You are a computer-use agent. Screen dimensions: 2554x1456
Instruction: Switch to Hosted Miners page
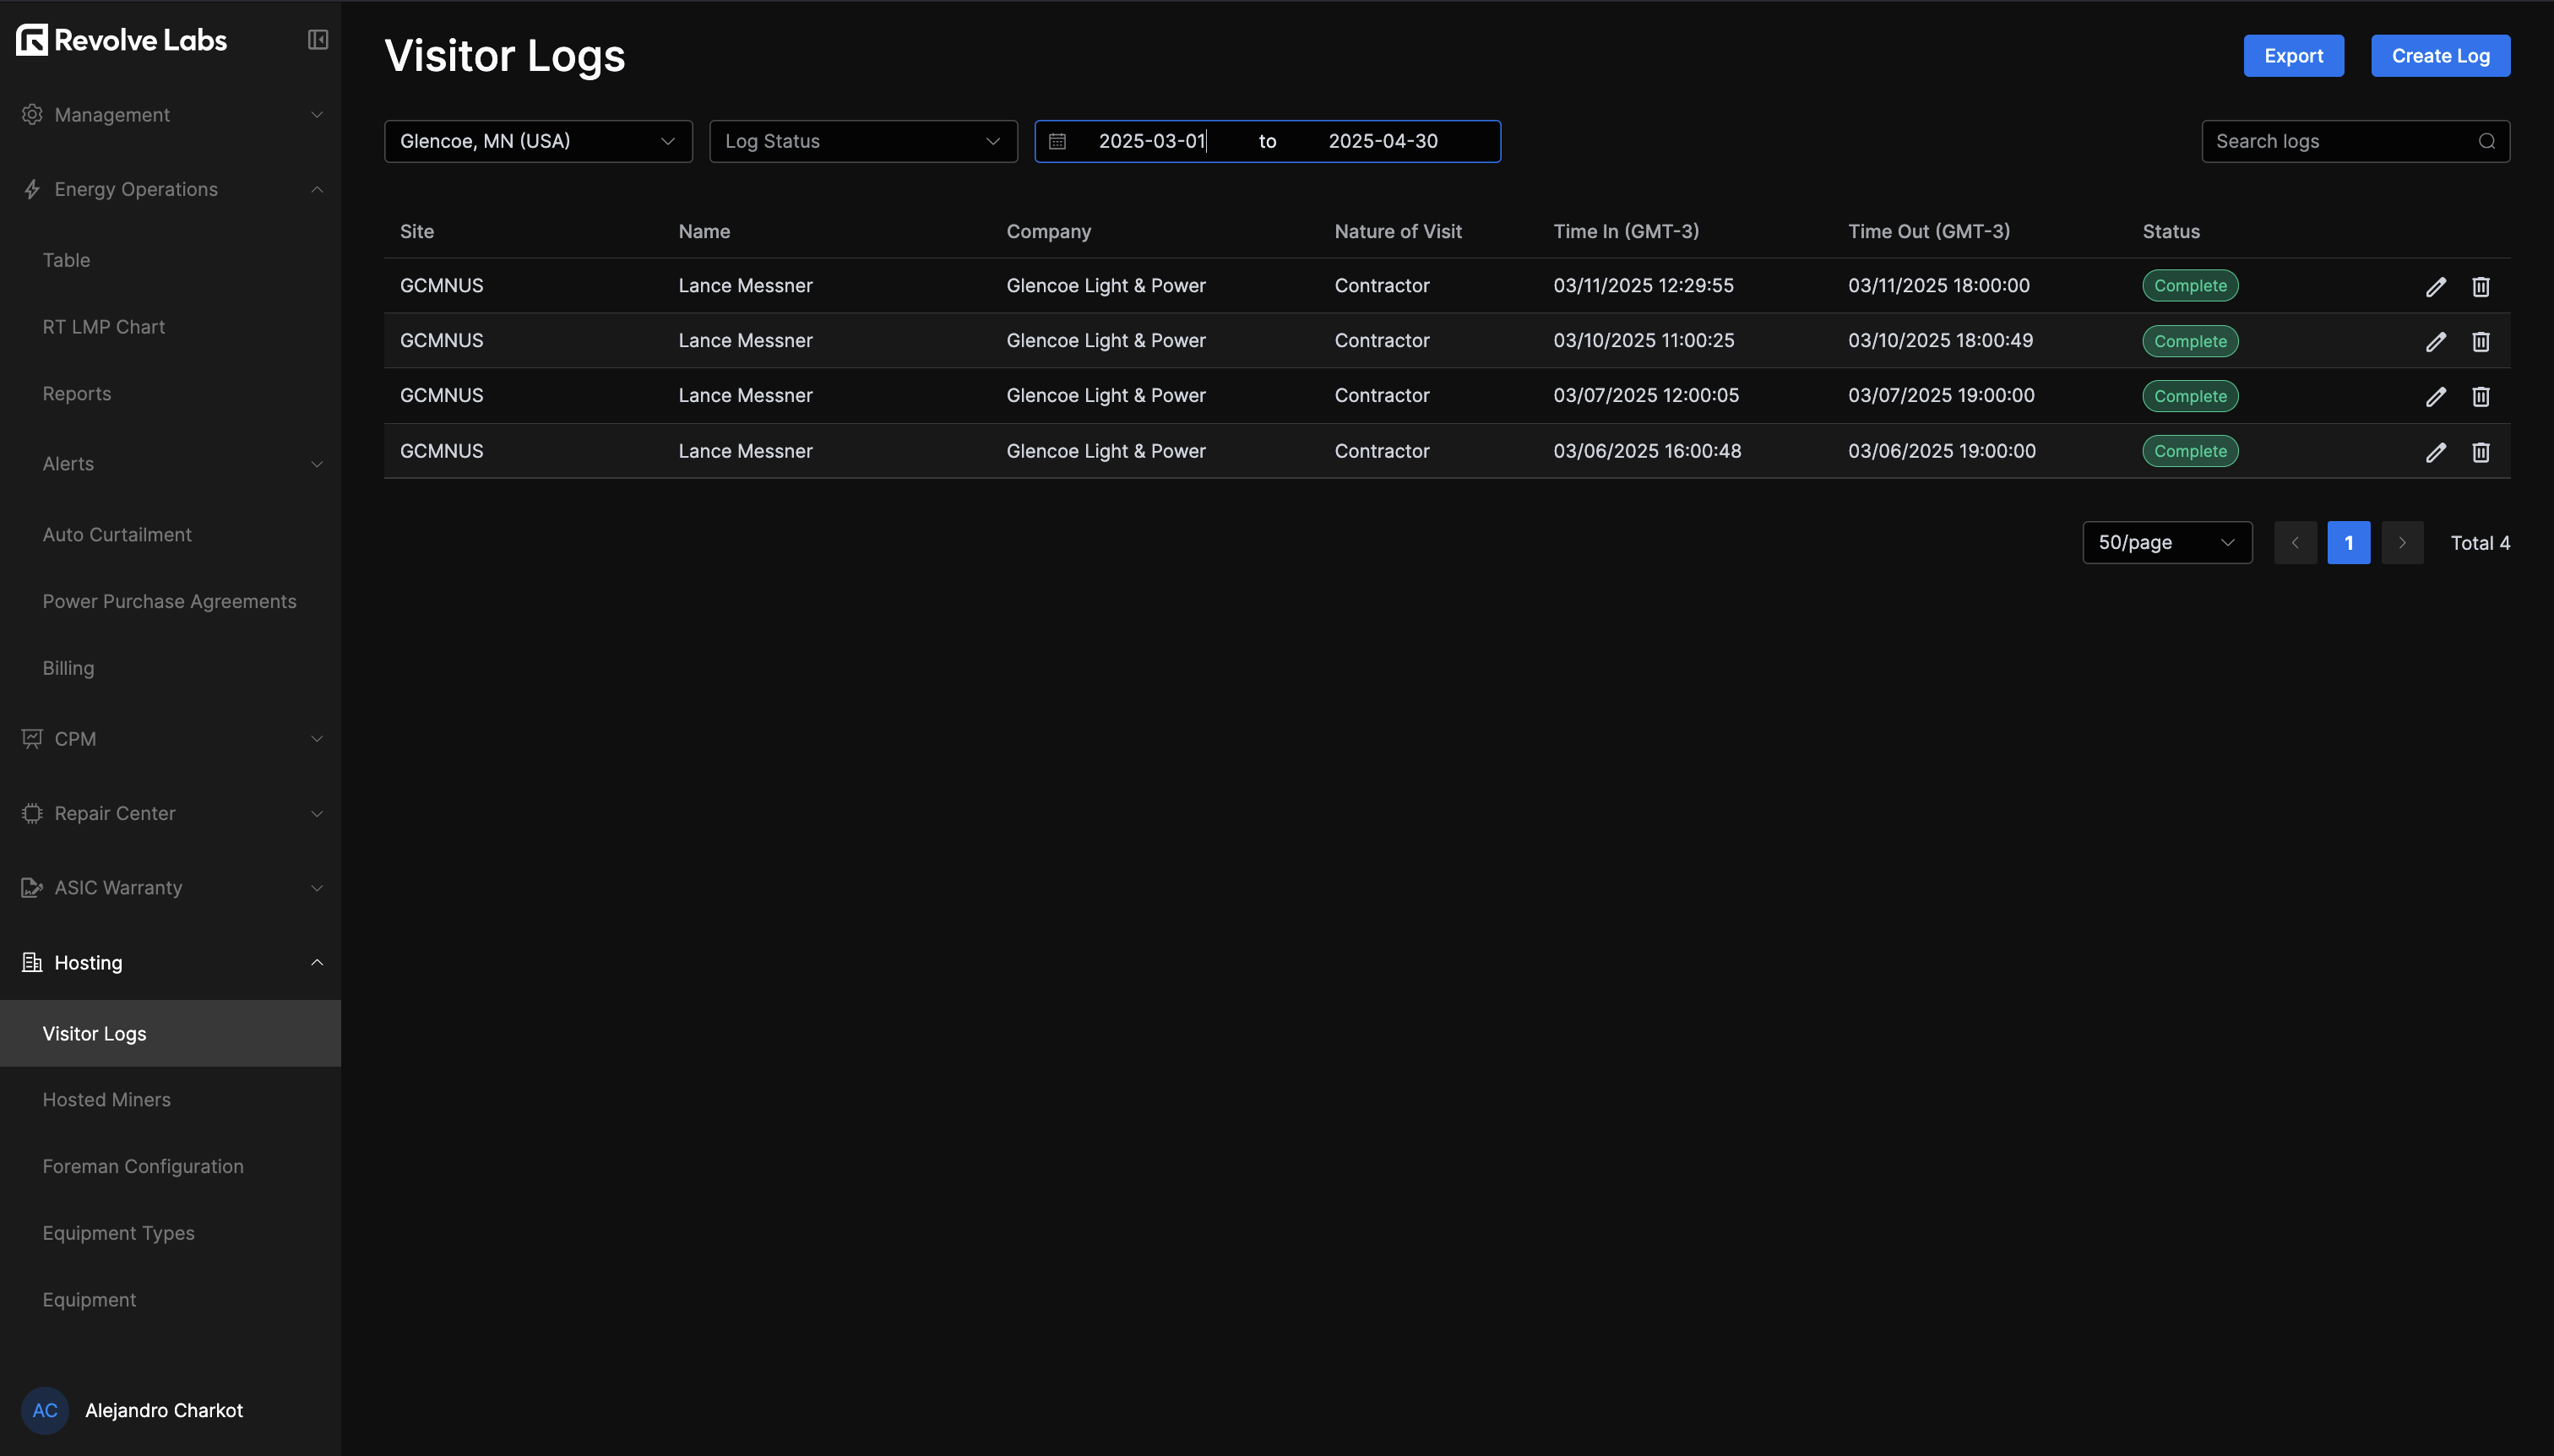tap(106, 1099)
